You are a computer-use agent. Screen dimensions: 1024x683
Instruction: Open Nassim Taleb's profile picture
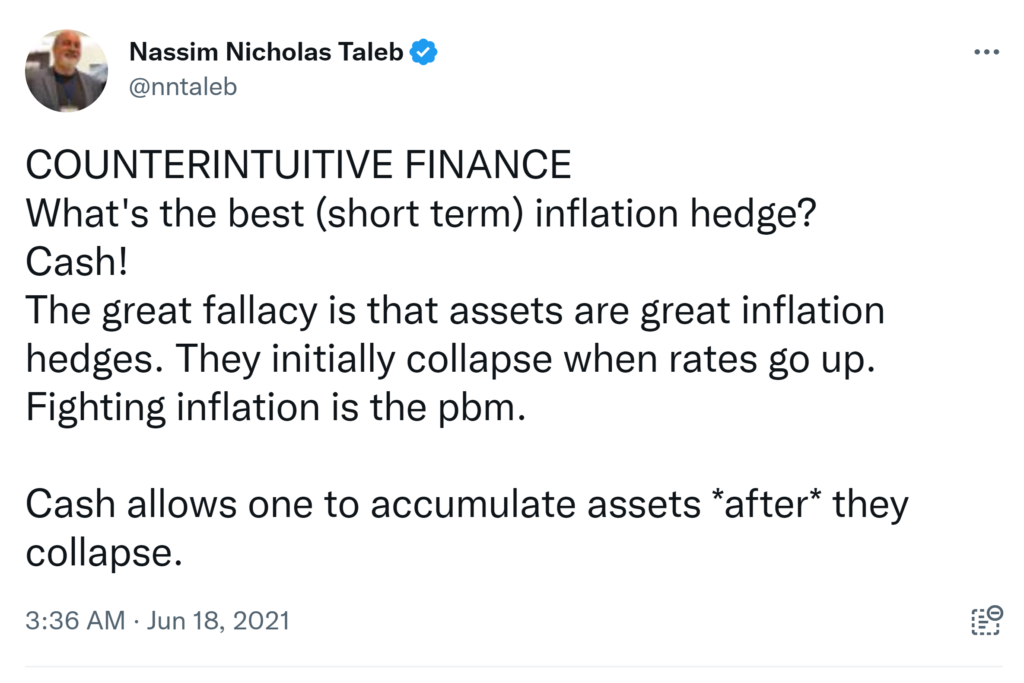tap(66, 70)
